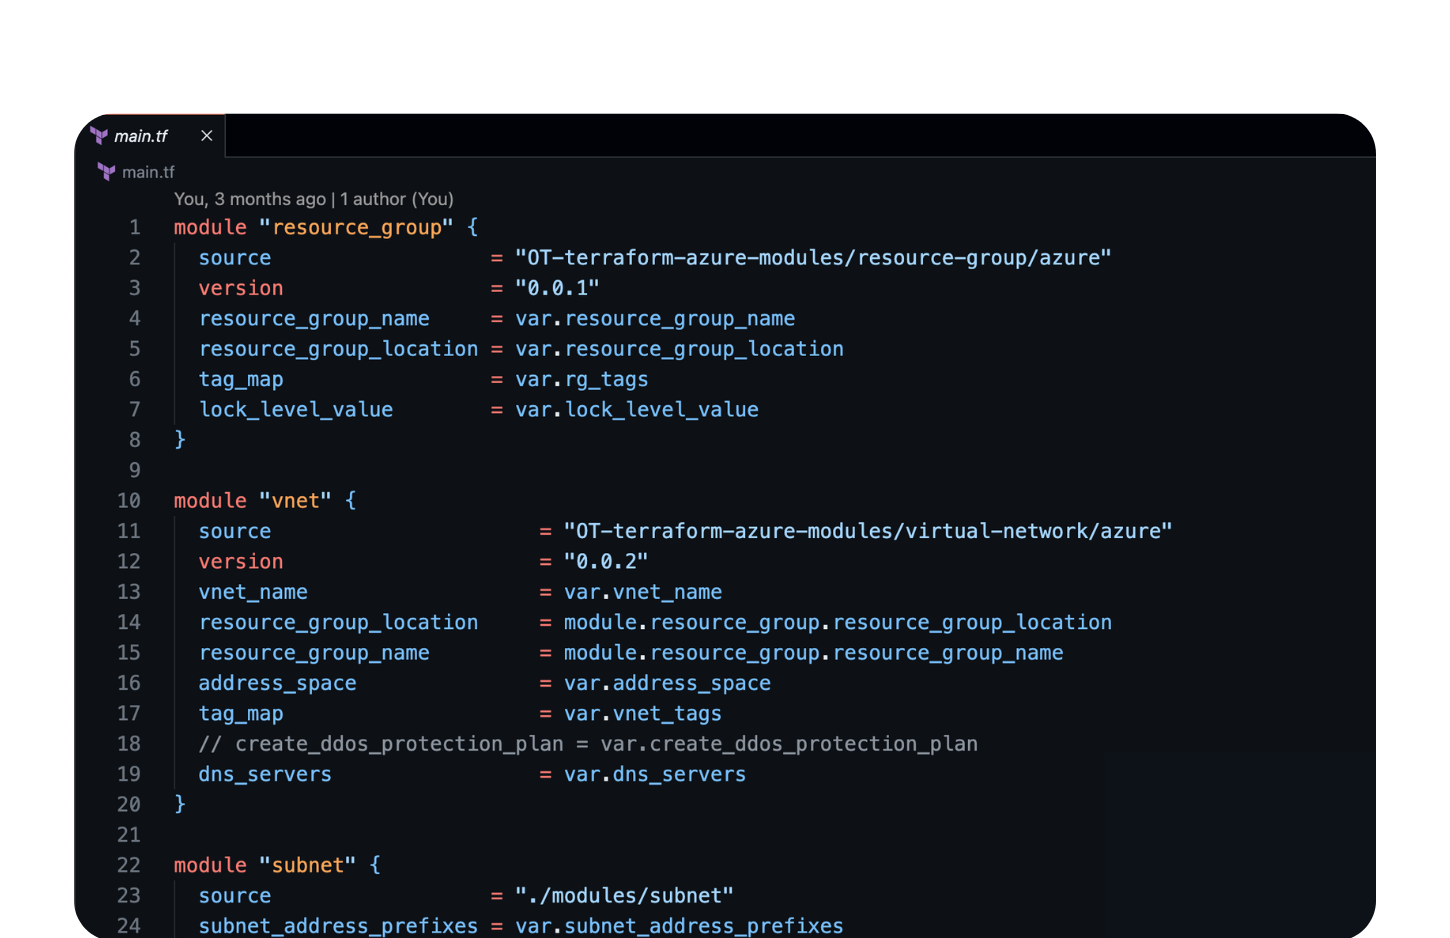
Task: Click the "1 author (You)" blame link
Action: tap(396, 198)
